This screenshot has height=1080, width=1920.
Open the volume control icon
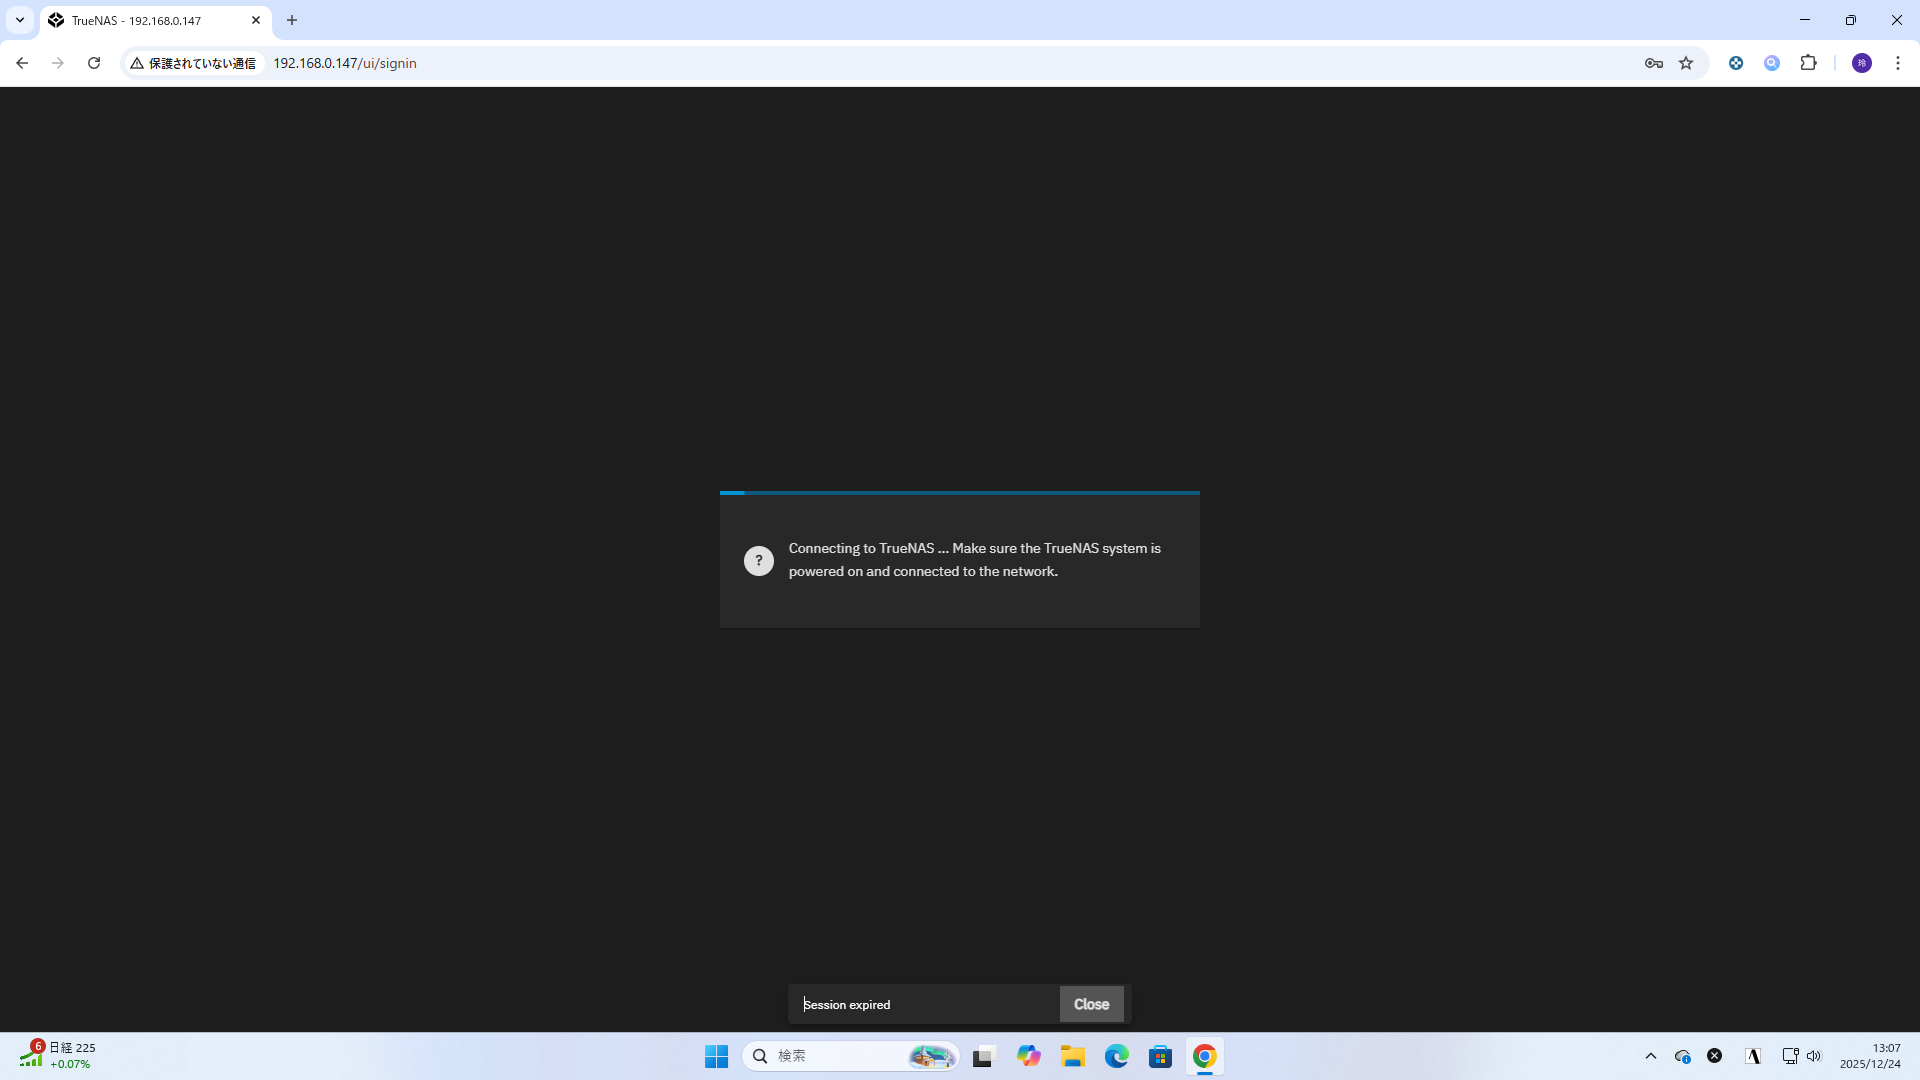tap(1814, 1056)
